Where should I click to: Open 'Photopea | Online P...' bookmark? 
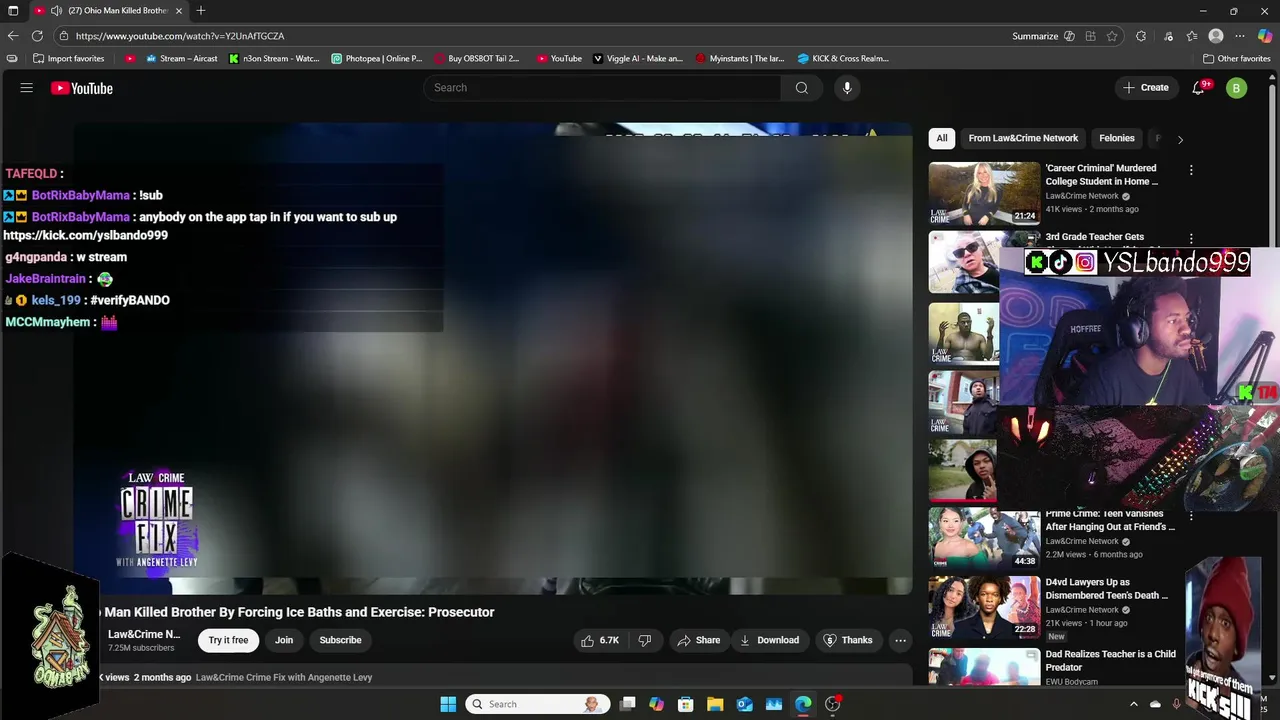point(377,59)
